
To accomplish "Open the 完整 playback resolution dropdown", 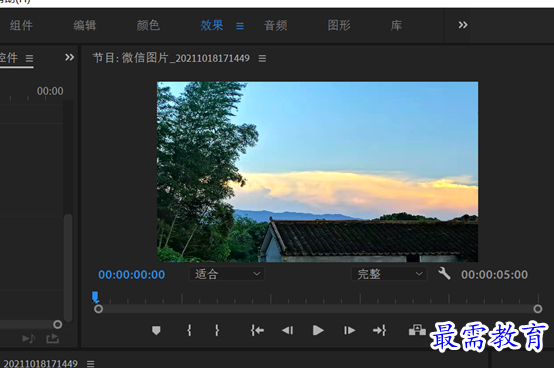I will (389, 274).
